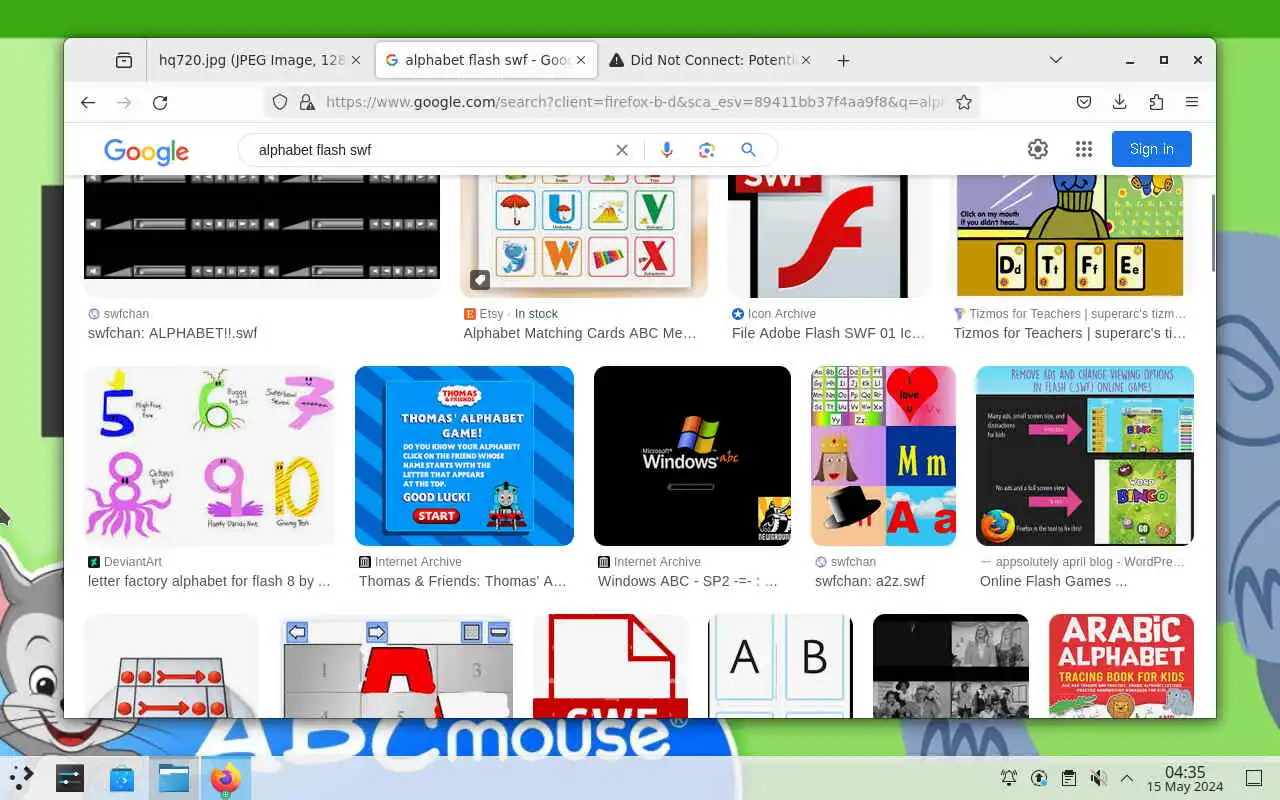Expand the list all tabs dropdown
Screen dimensions: 1280x800
pos(1056,60)
